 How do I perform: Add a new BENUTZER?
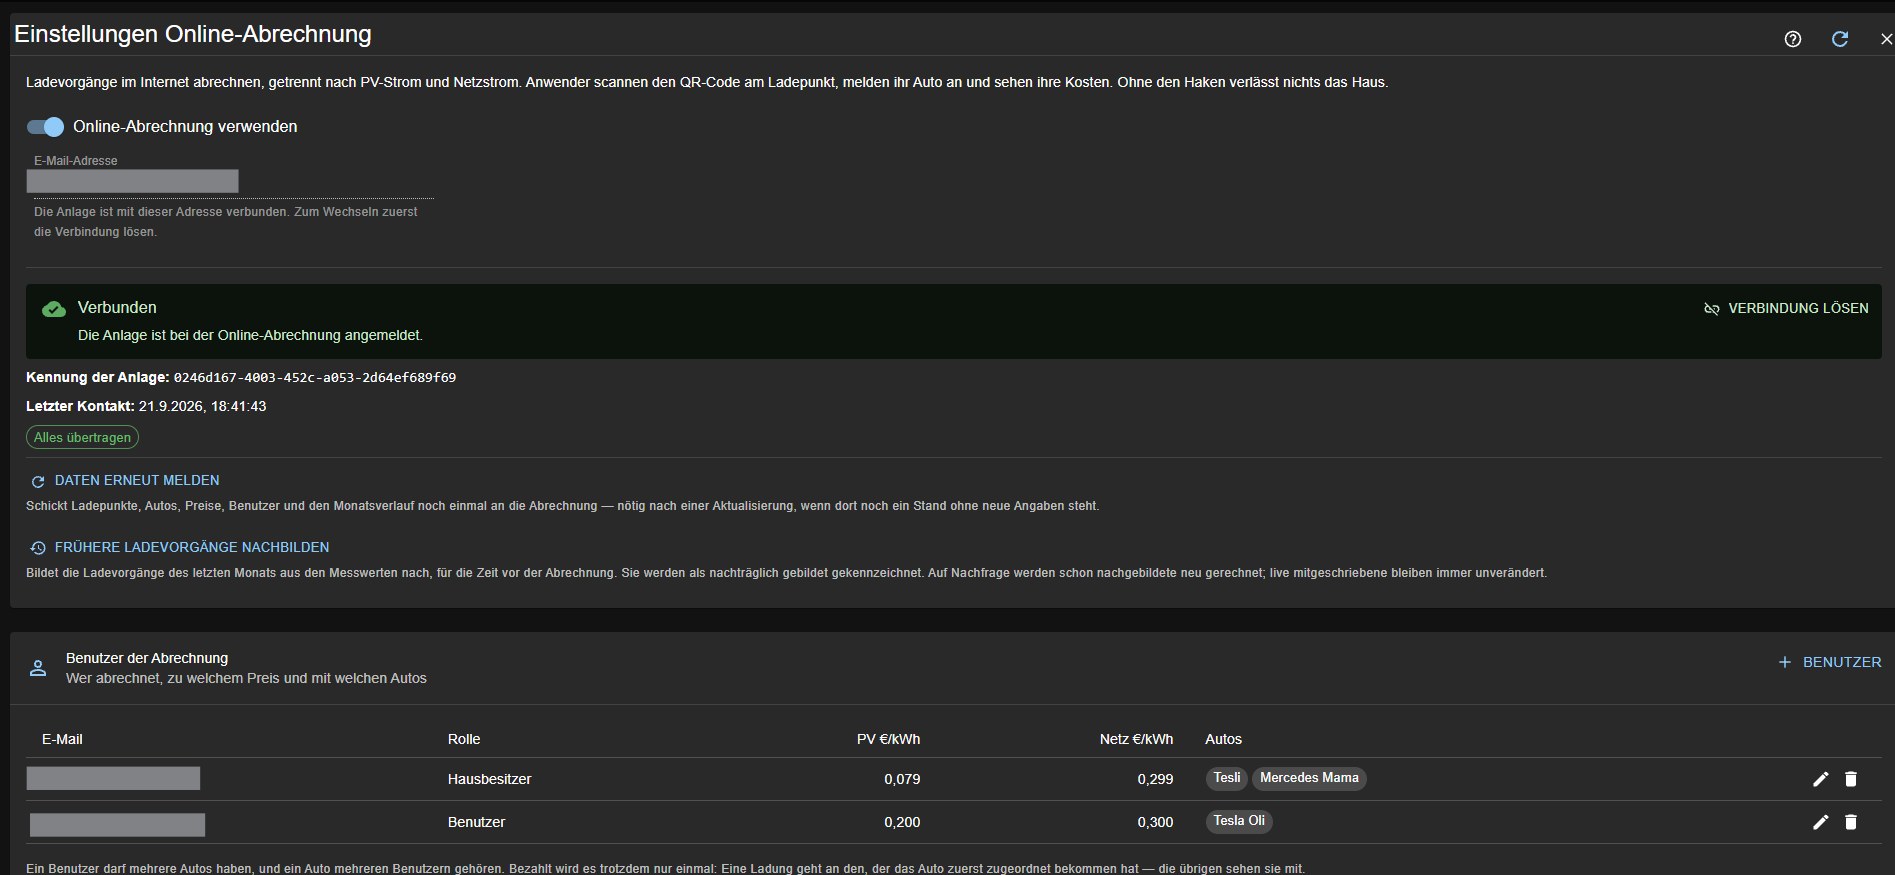click(1830, 662)
